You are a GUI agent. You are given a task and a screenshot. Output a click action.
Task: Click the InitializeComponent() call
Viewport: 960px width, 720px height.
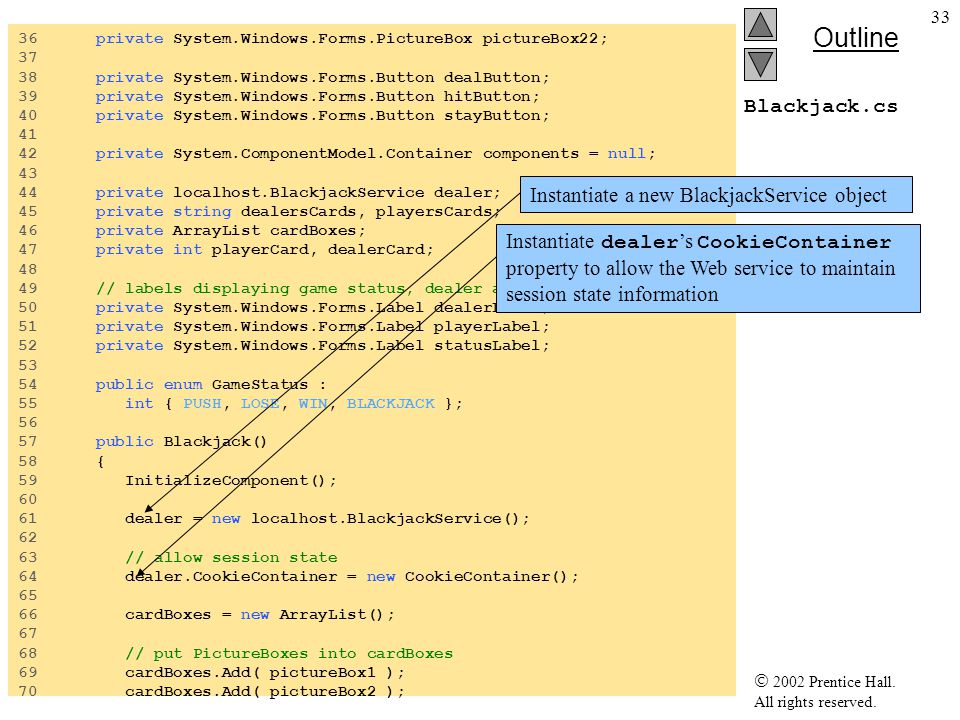231,481
